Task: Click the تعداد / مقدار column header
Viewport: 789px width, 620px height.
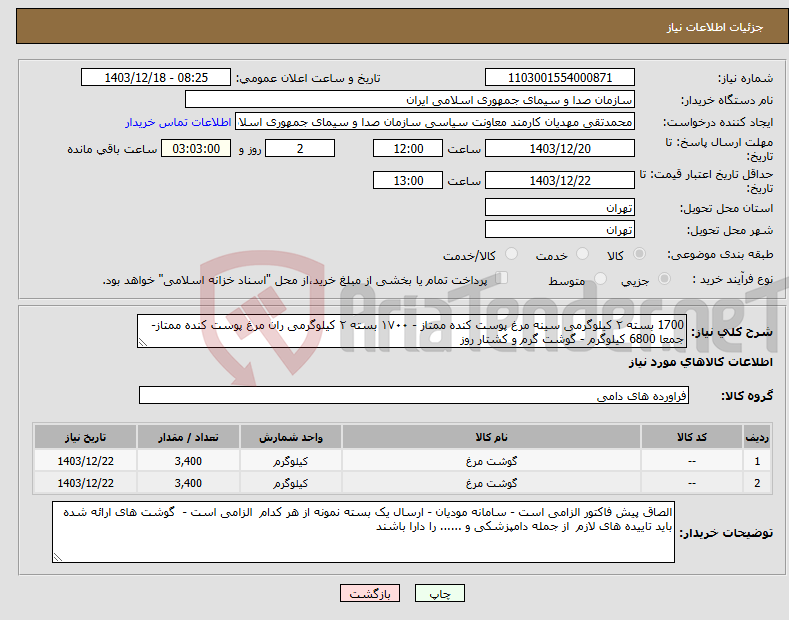Action: [188, 437]
